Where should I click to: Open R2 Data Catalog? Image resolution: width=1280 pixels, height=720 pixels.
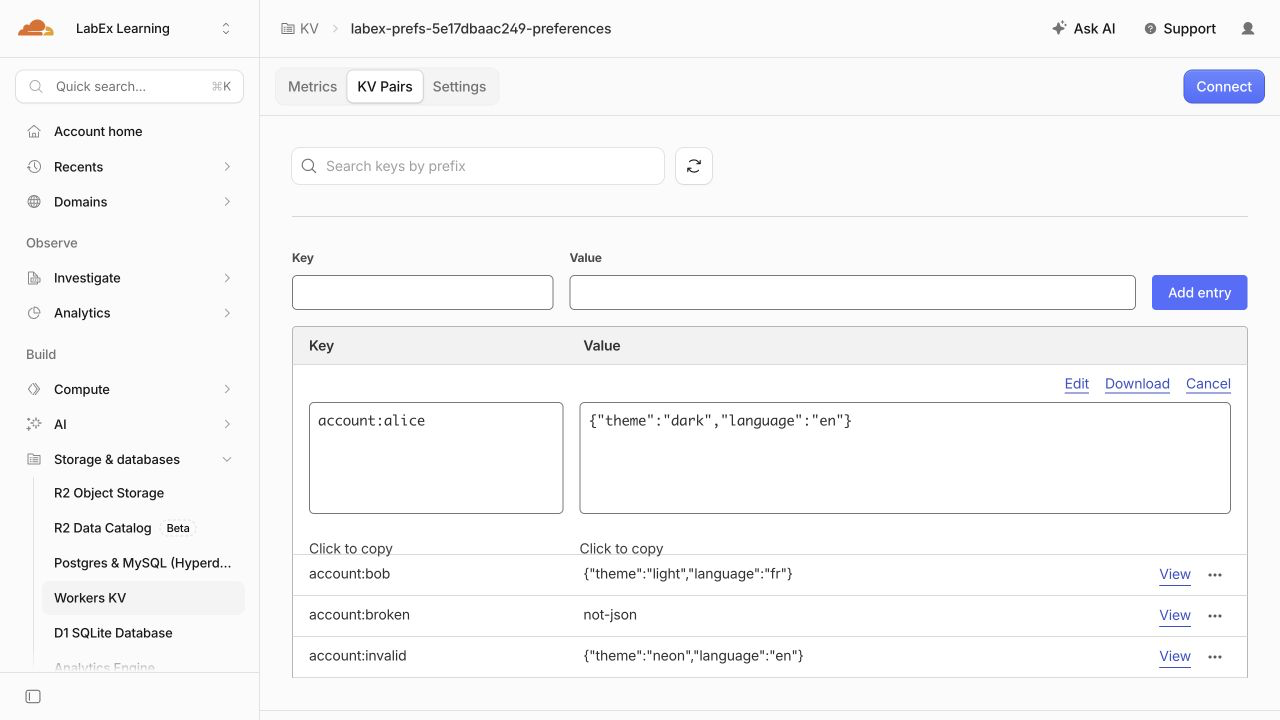pyautogui.click(x=103, y=528)
